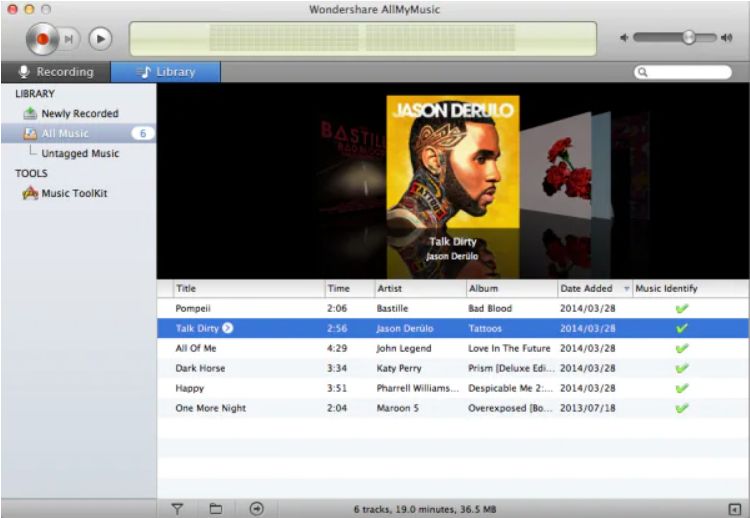The width and height of the screenshot is (750, 518).
Task: Select All Music in sidebar
Action: (x=78, y=133)
